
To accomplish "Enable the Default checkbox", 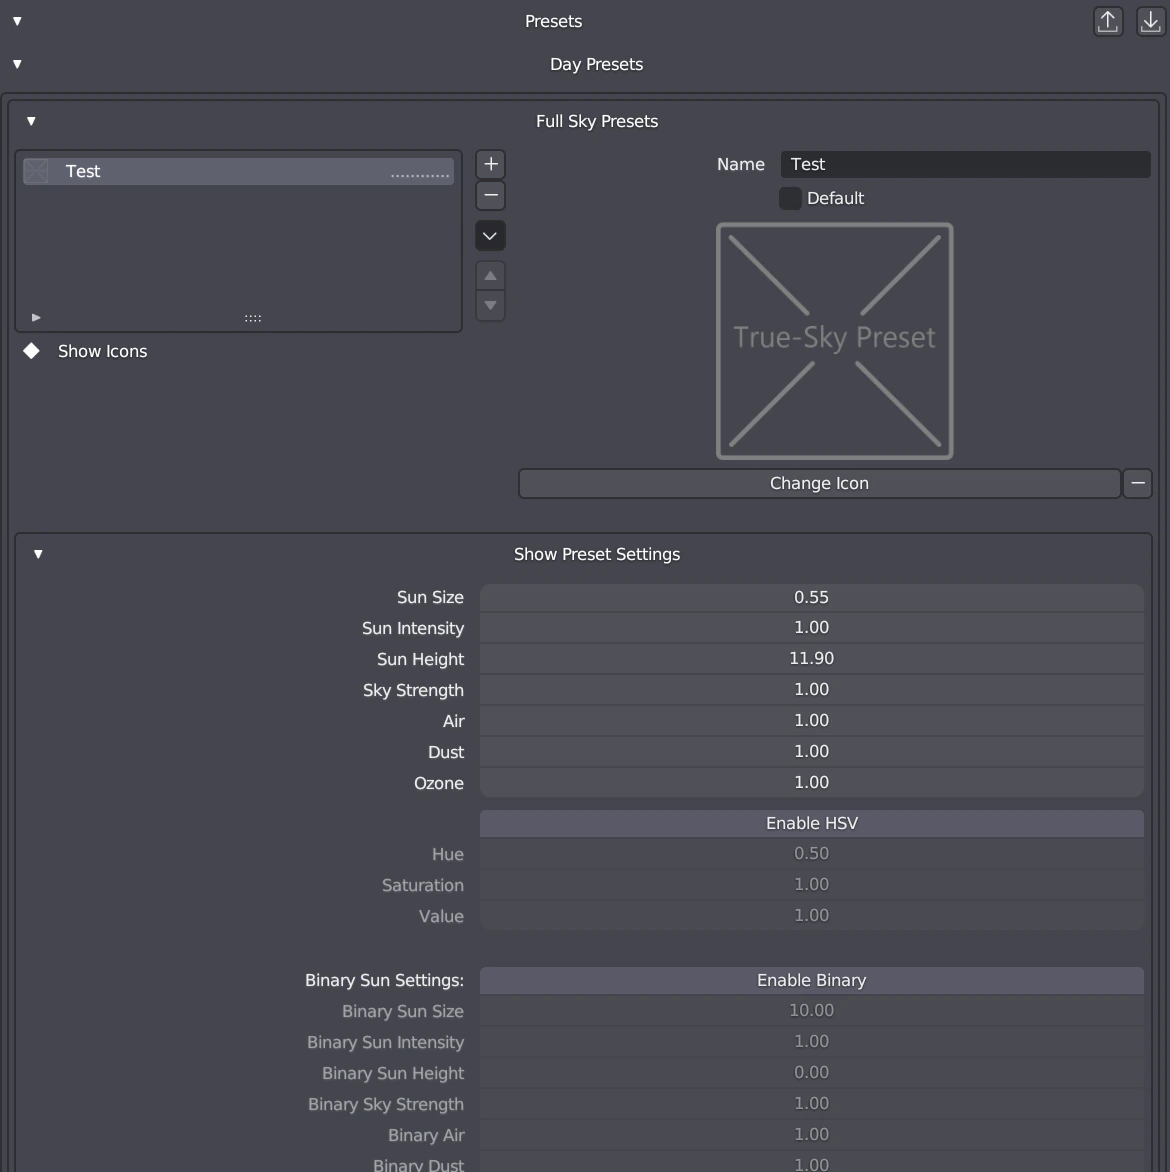I will [x=790, y=198].
